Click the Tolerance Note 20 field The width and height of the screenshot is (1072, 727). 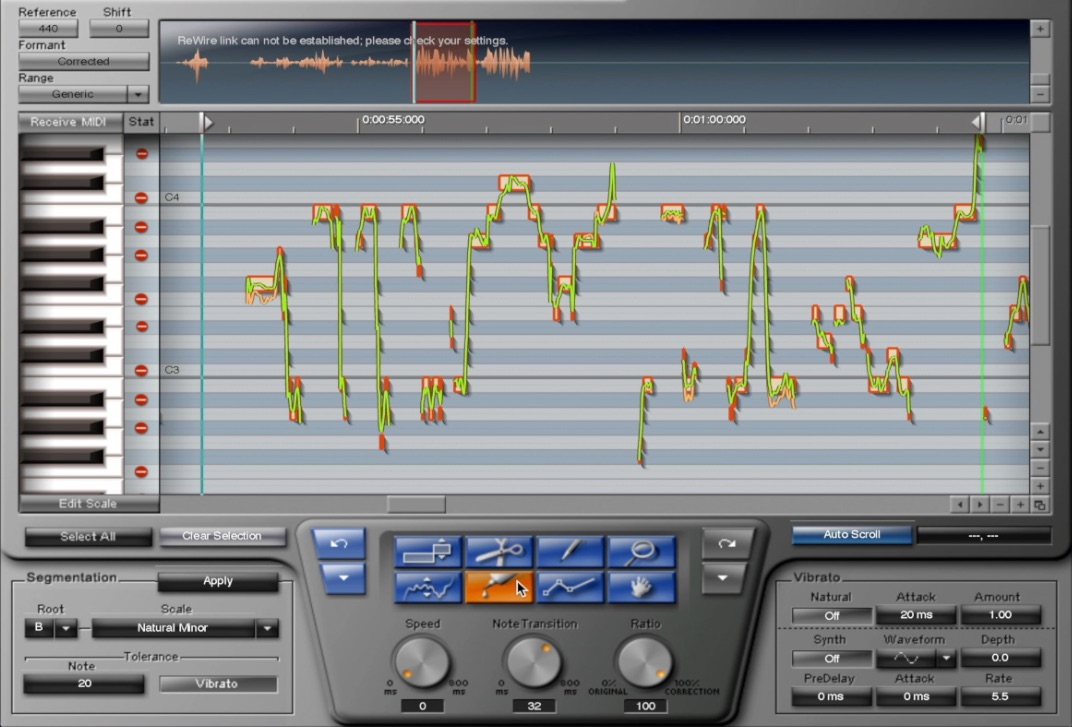(x=84, y=683)
